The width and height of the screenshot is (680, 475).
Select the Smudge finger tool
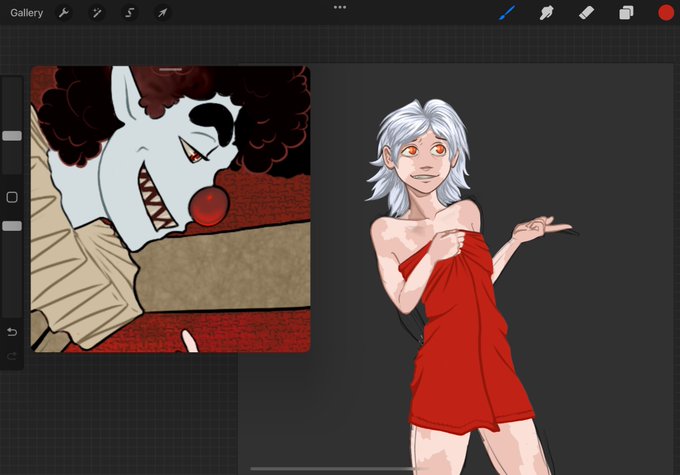(x=546, y=13)
